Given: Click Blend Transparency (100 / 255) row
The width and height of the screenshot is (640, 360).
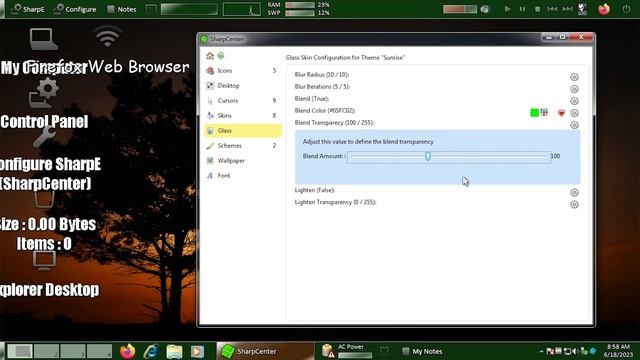Looking at the screenshot, I should 334,122.
